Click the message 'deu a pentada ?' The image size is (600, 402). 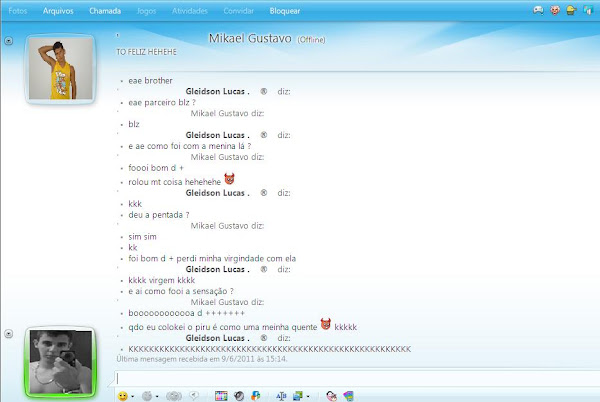159,215
